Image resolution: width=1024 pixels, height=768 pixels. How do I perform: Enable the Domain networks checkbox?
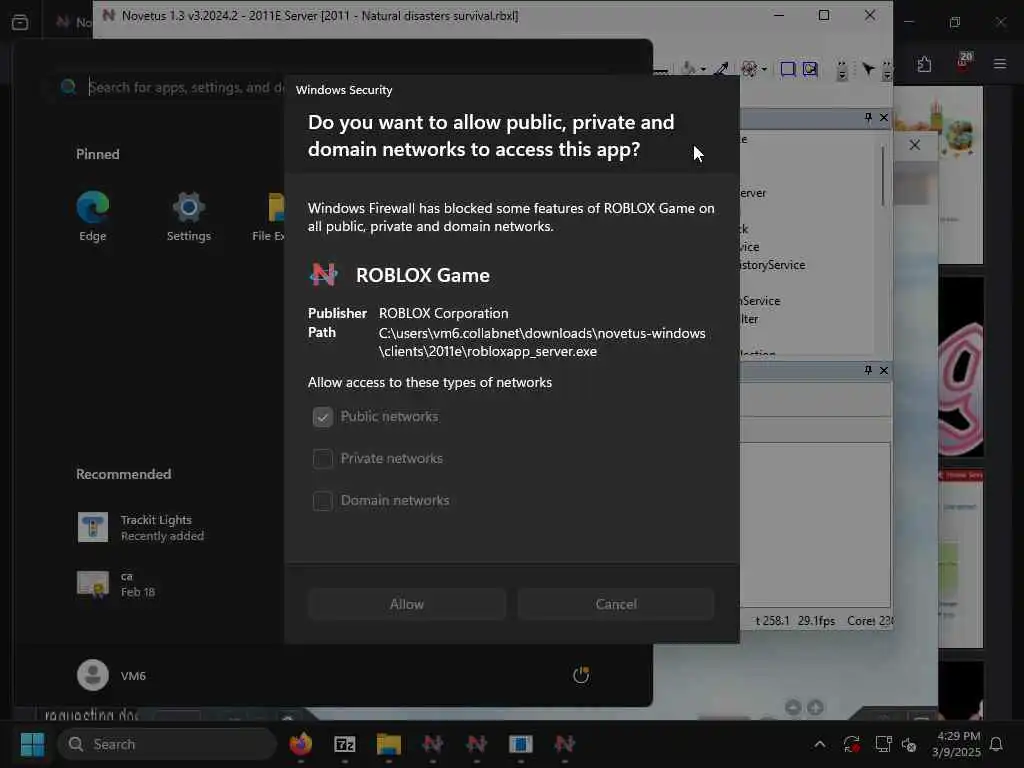coord(323,500)
